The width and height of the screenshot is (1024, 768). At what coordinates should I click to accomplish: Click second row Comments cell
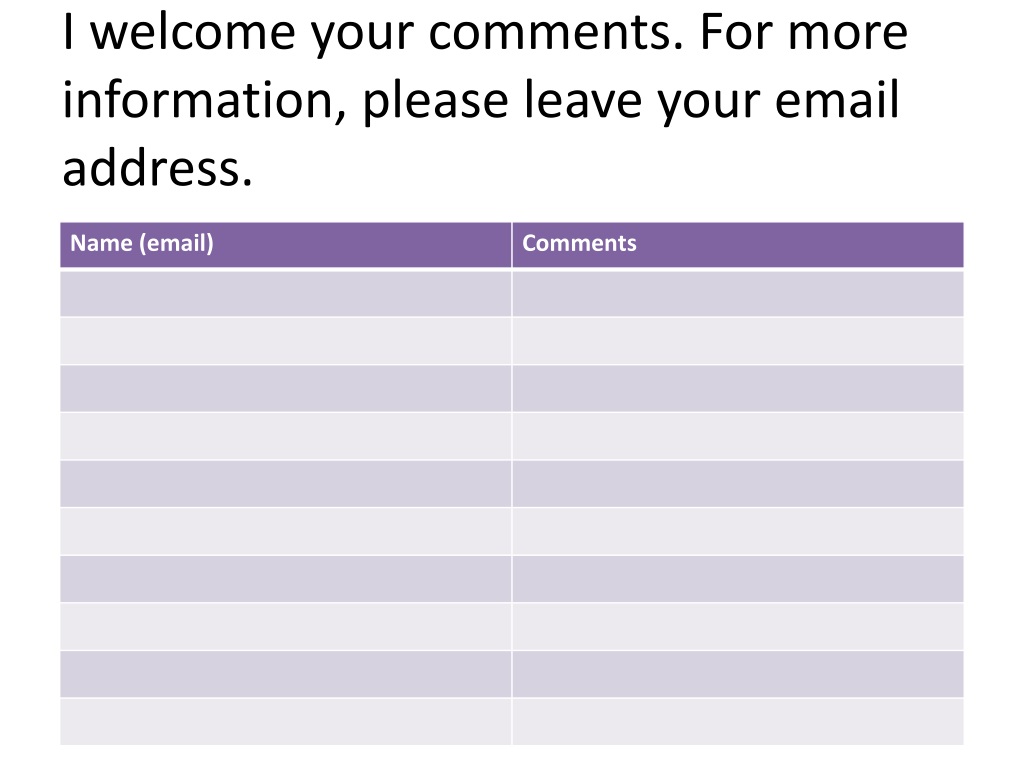[738, 341]
